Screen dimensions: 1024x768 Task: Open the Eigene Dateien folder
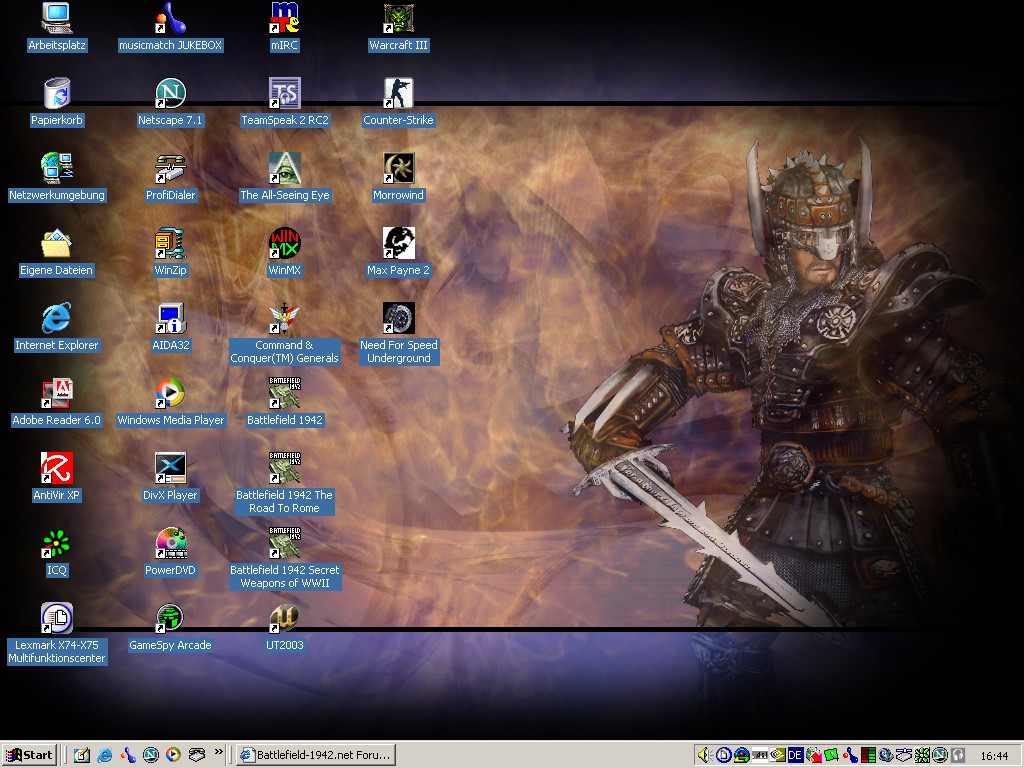56,252
